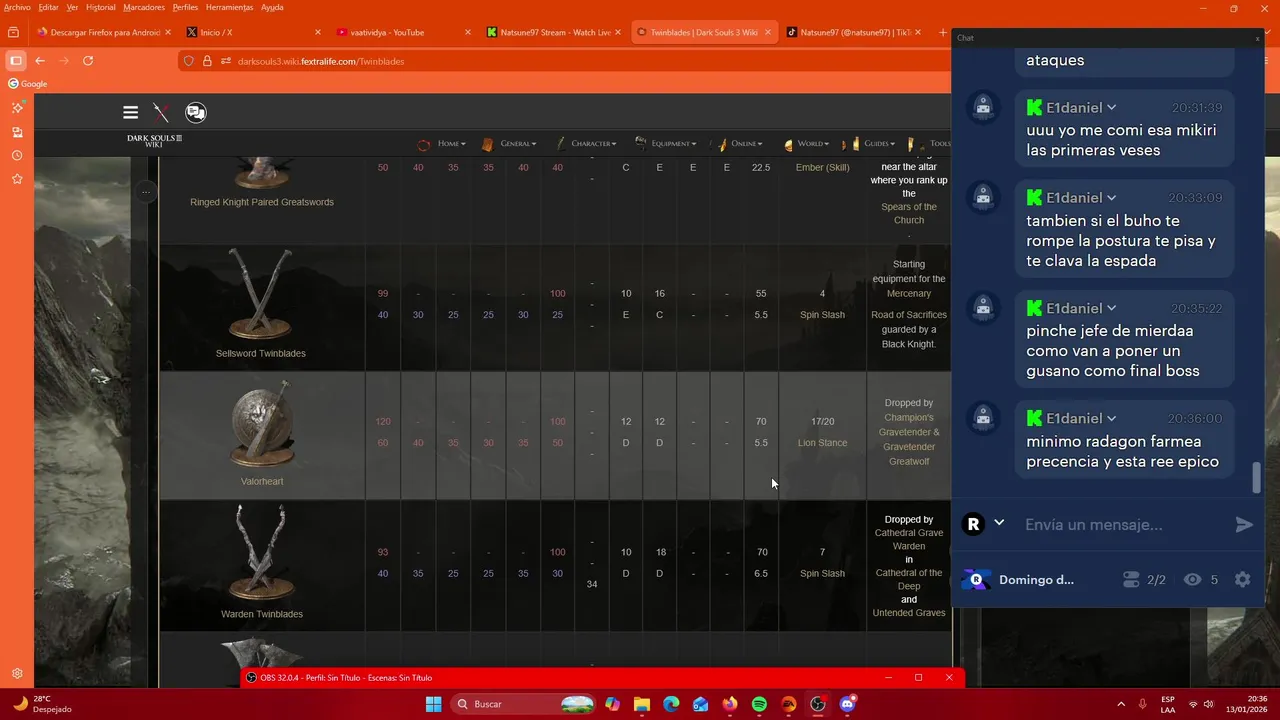This screenshot has height=720, width=1280.
Task: Open the Warden Twinblades link
Action: coord(262,614)
